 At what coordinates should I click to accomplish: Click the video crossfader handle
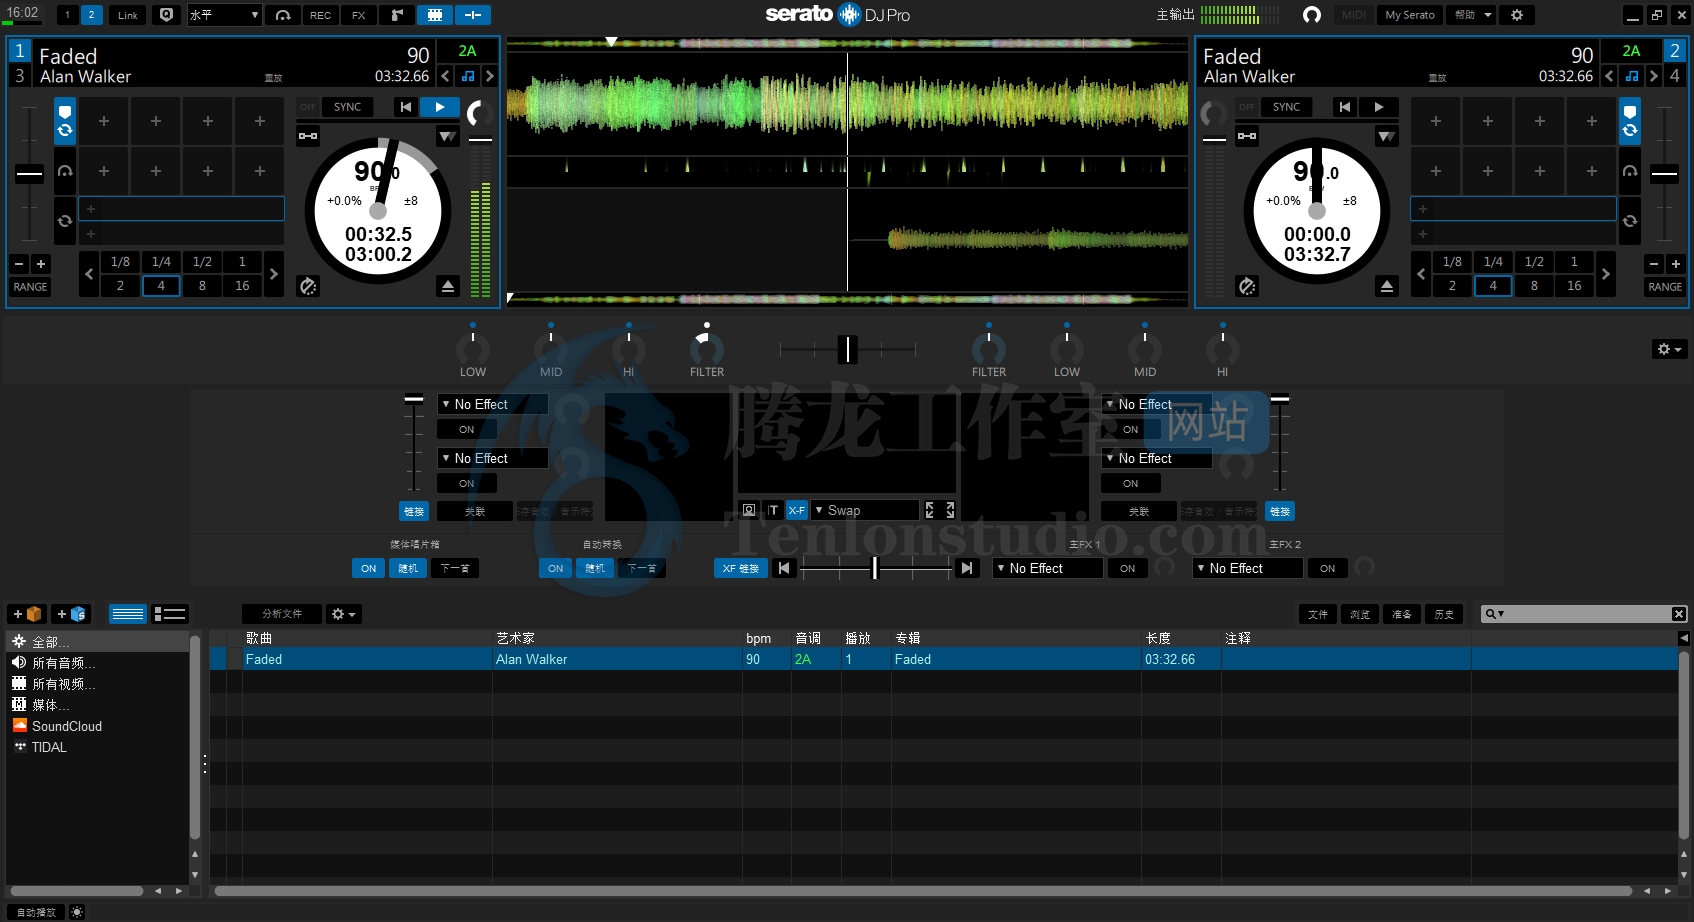coord(875,568)
